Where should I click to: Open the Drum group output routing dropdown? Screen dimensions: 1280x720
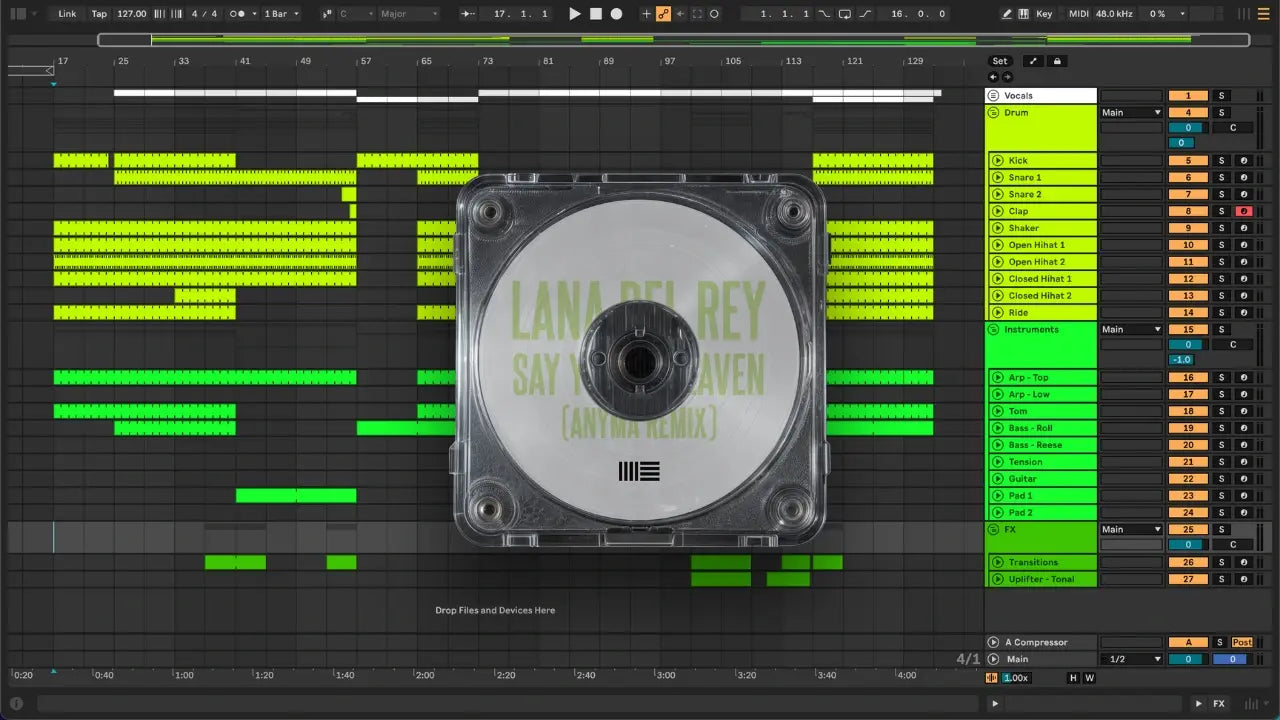point(1132,113)
